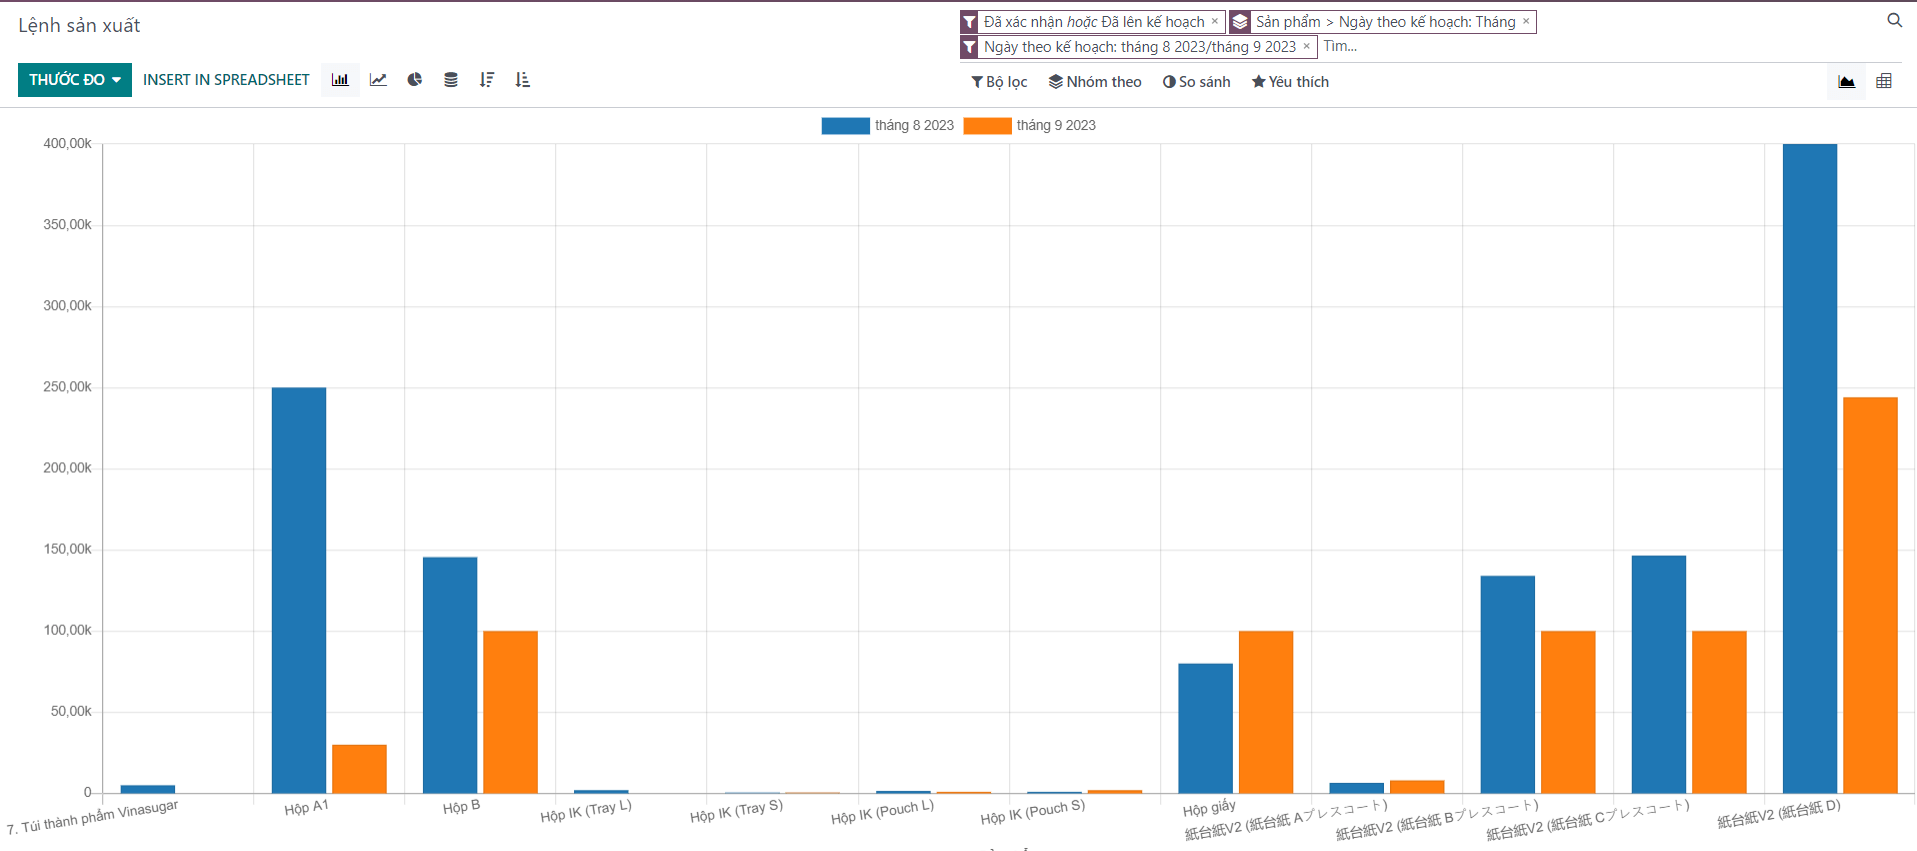
Task: Switch to pie chart view
Action: tap(414, 80)
